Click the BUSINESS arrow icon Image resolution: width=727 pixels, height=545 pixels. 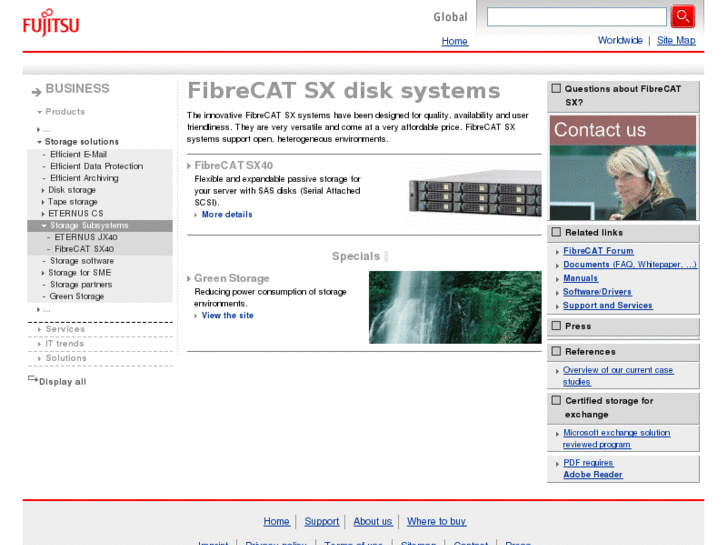36,92
